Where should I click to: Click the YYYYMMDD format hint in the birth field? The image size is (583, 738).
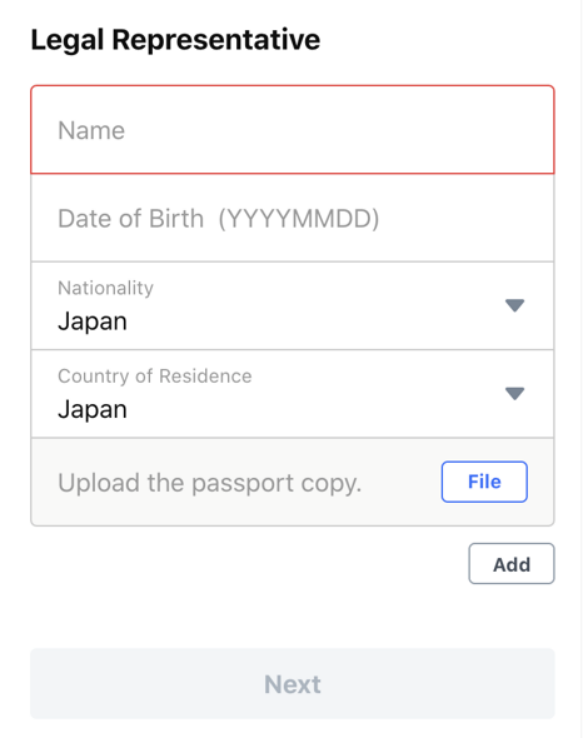click(x=299, y=218)
